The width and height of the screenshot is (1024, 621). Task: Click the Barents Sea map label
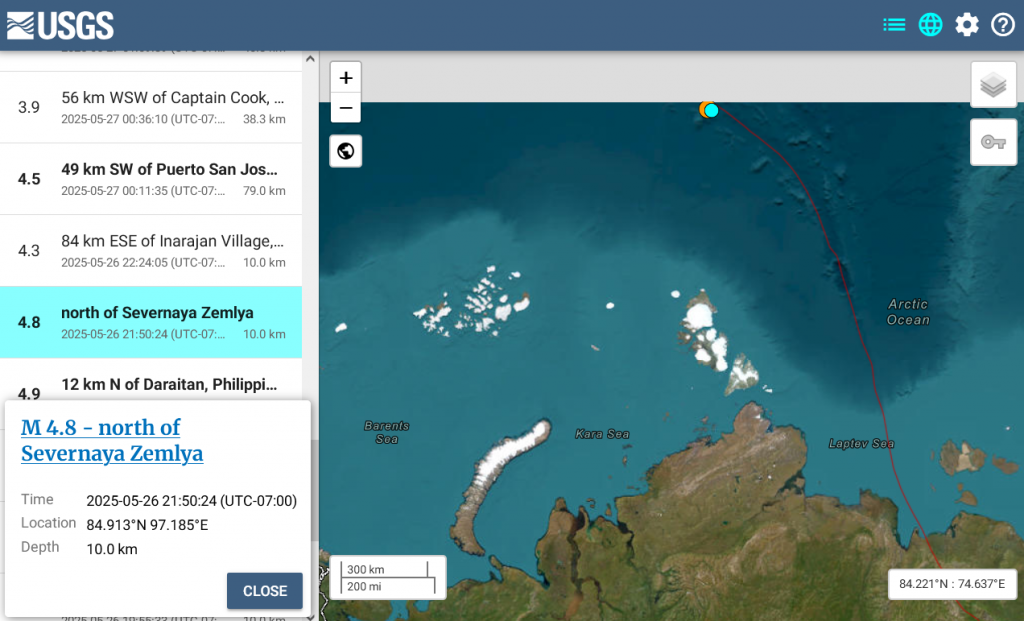(x=387, y=432)
